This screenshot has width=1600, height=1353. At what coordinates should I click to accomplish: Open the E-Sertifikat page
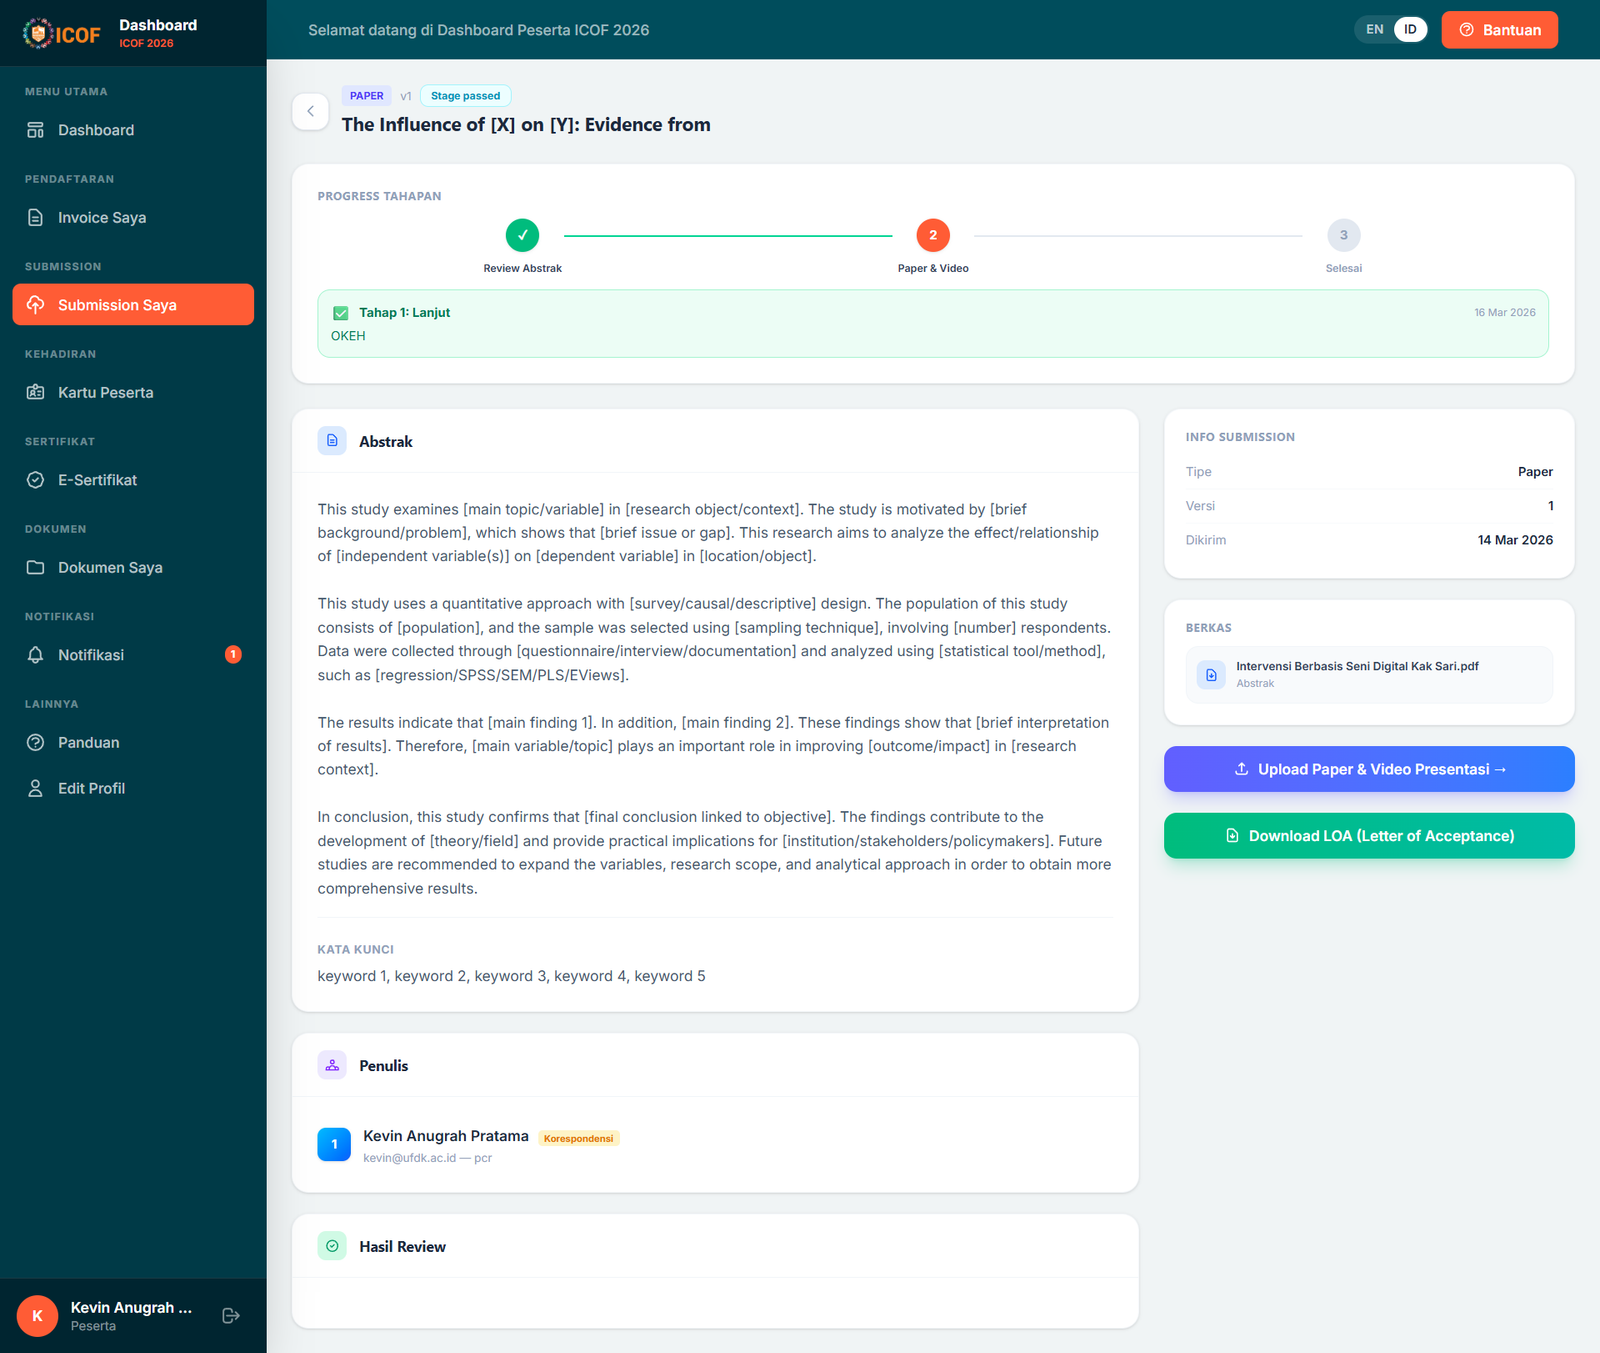coord(97,480)
